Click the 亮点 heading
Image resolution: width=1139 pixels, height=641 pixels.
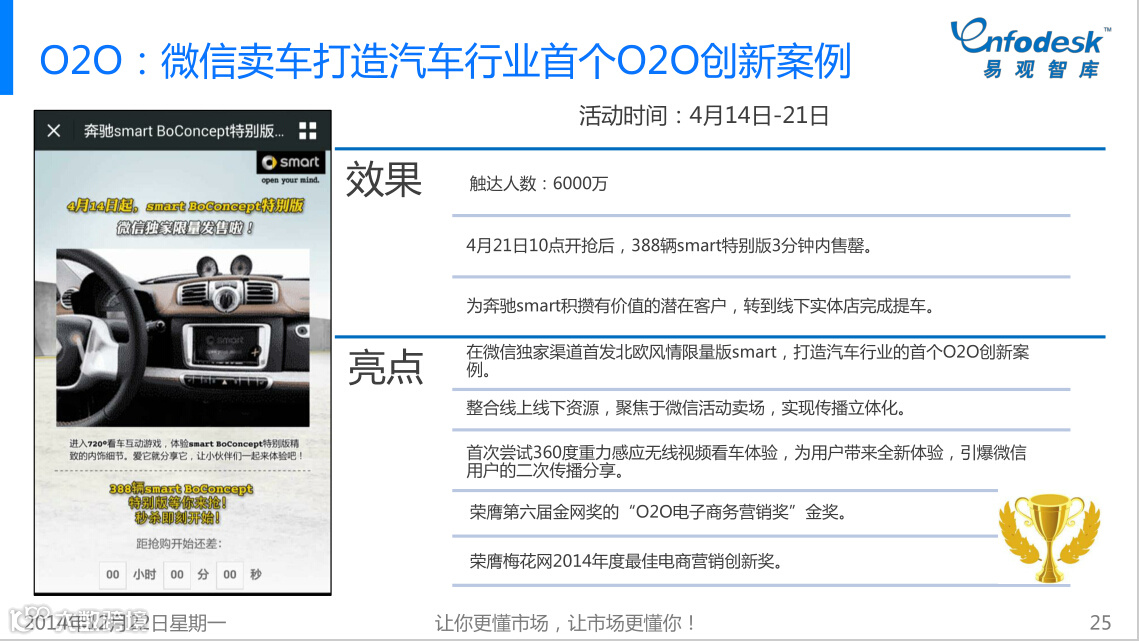(385, 367)
